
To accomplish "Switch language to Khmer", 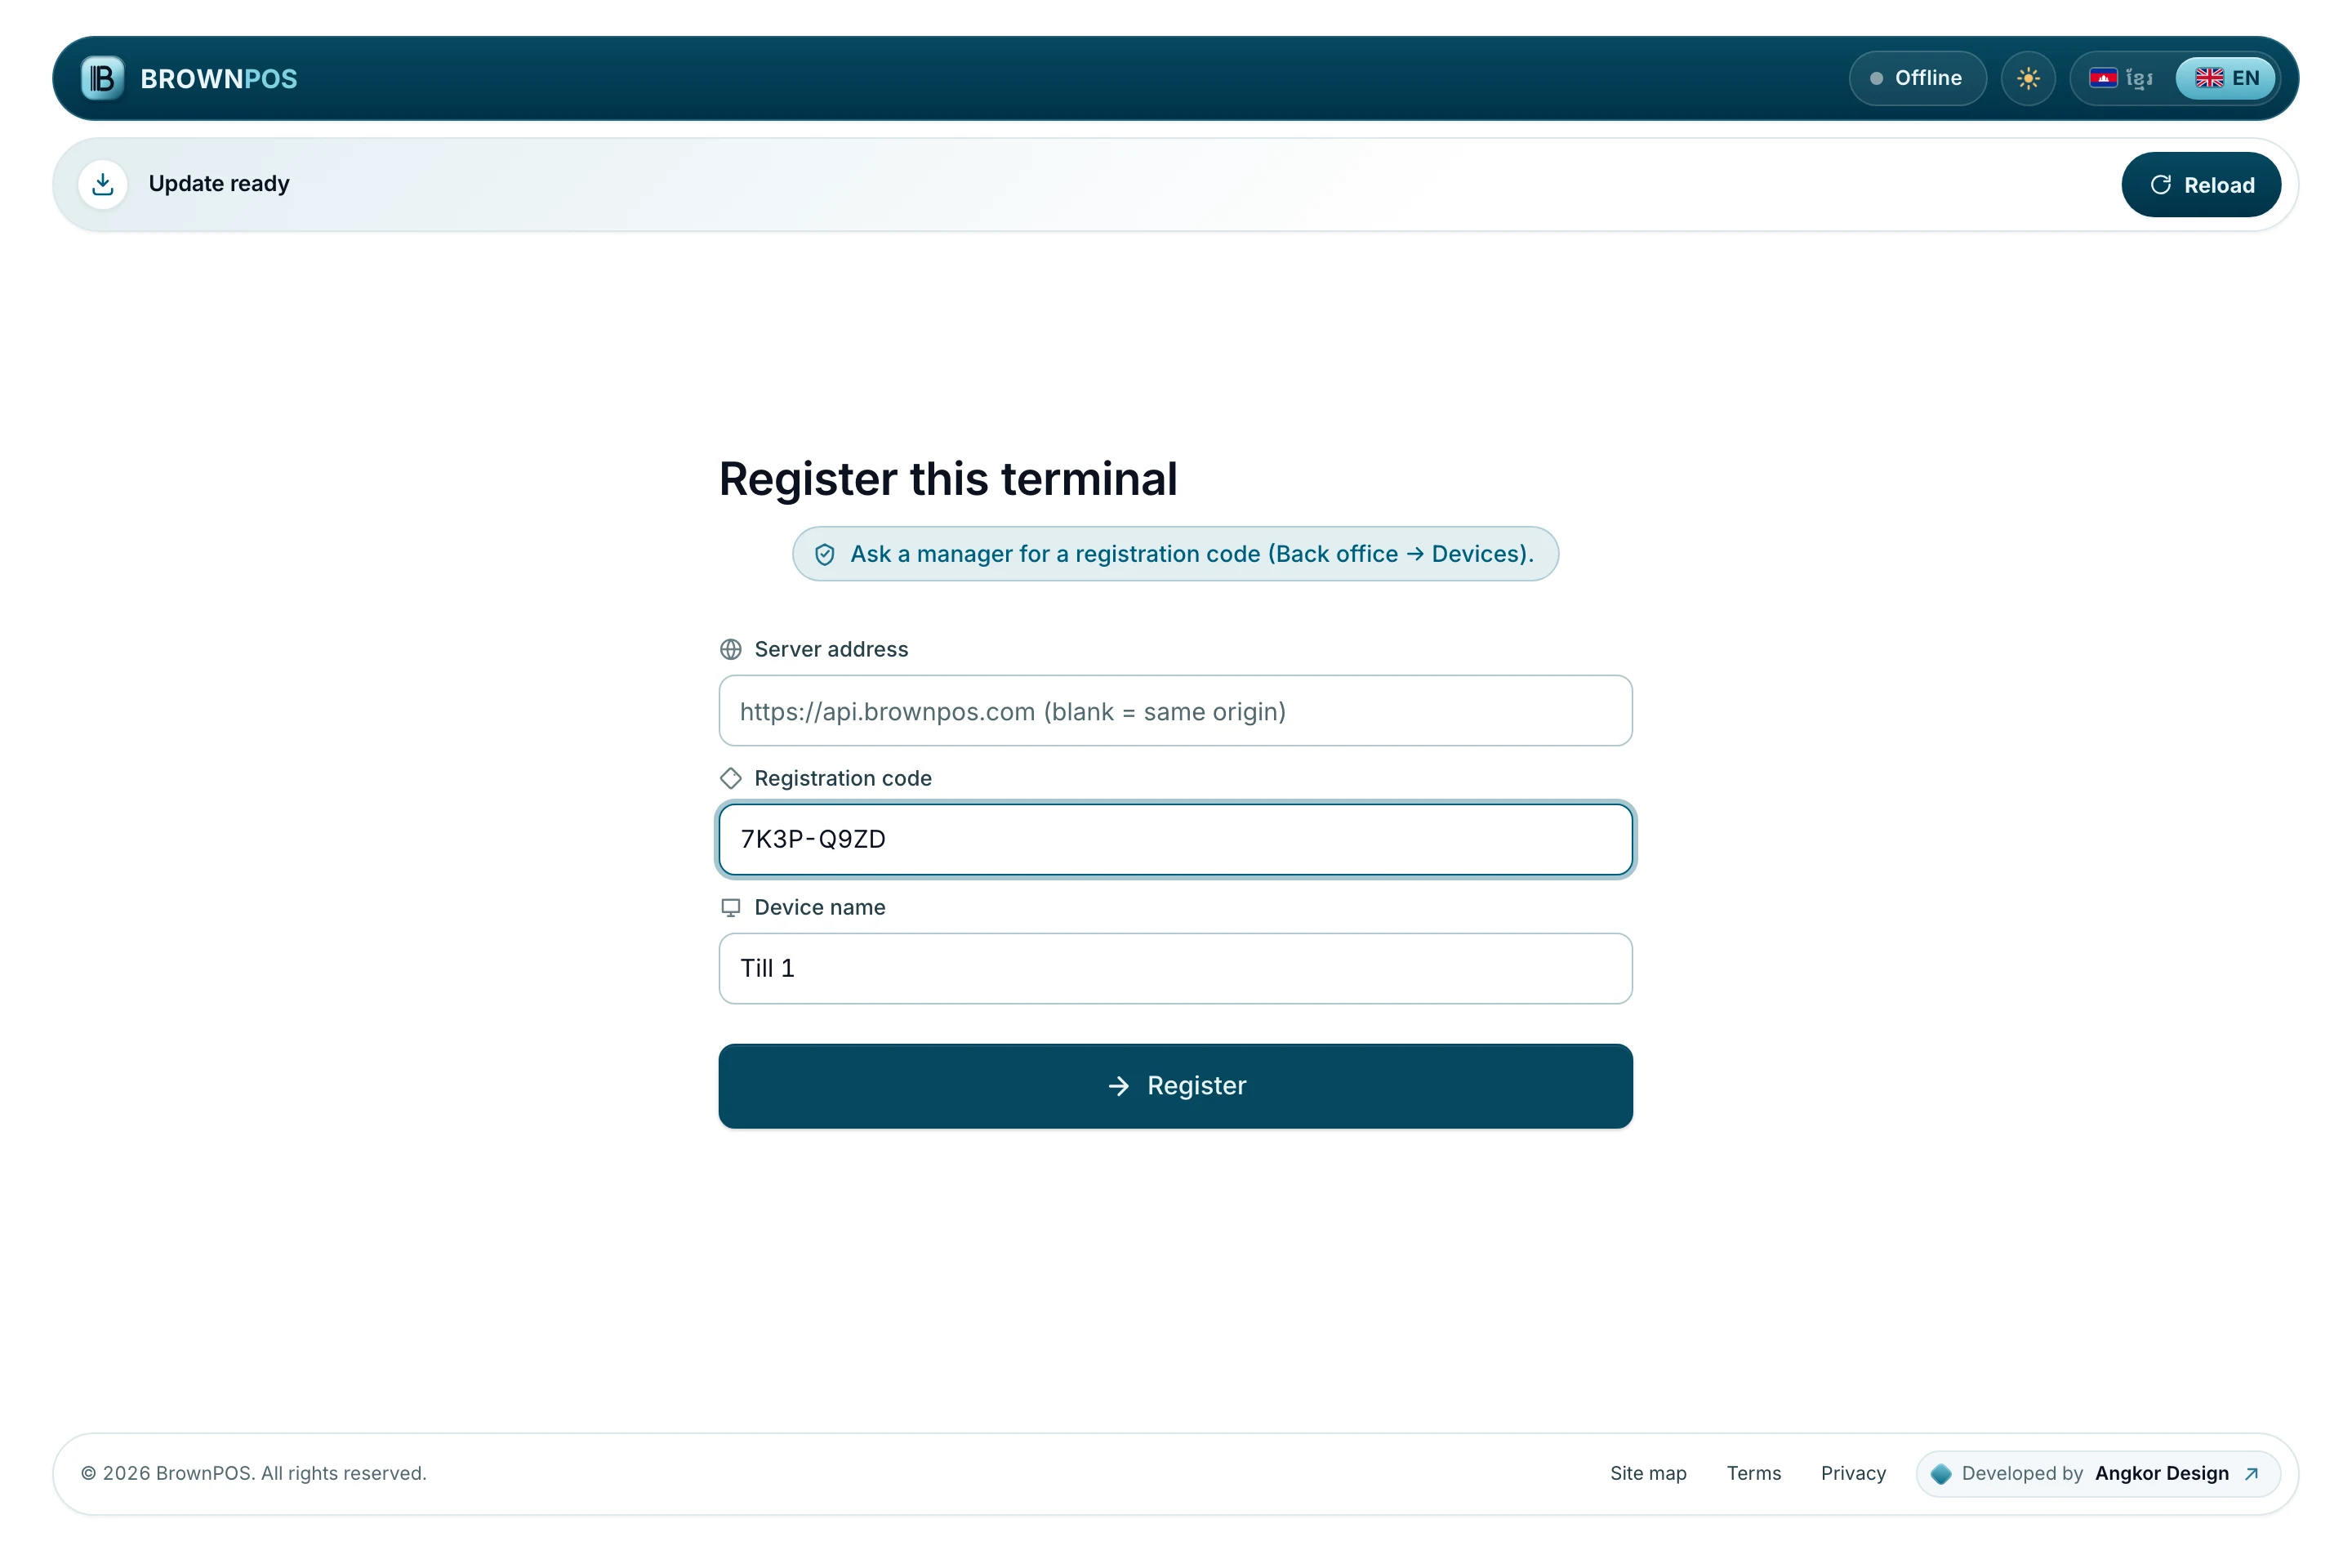I will [2122, 78].
